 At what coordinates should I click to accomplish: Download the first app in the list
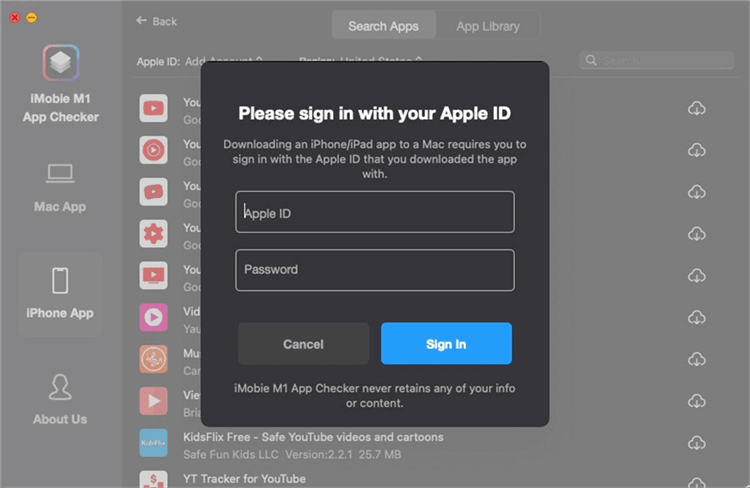pyautogui.click(x=697, y=109)
